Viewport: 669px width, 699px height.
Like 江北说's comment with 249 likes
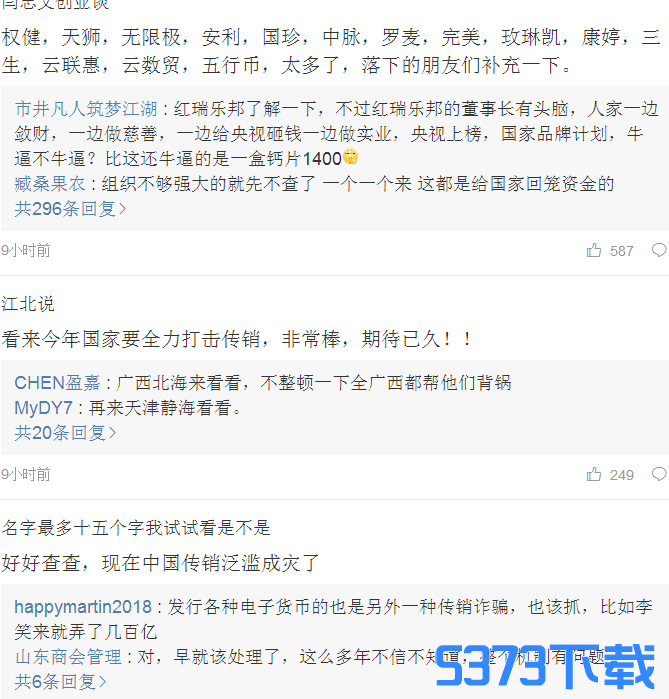coord(594,474)
